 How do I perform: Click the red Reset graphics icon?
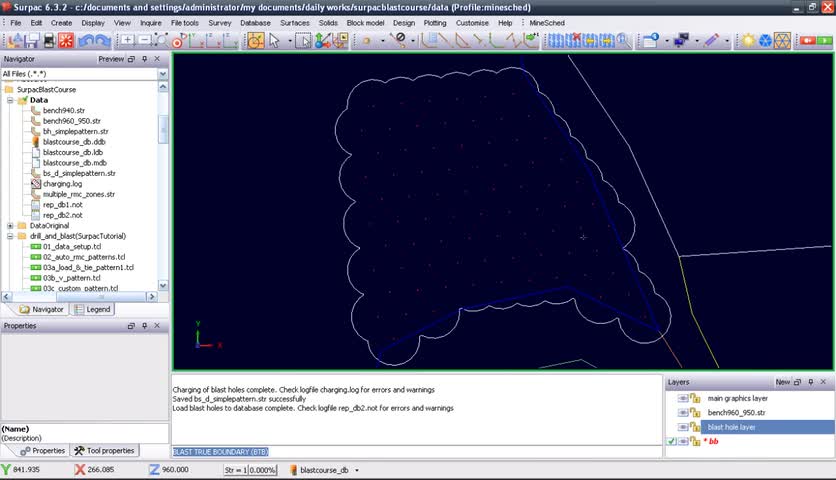[66, 41]
